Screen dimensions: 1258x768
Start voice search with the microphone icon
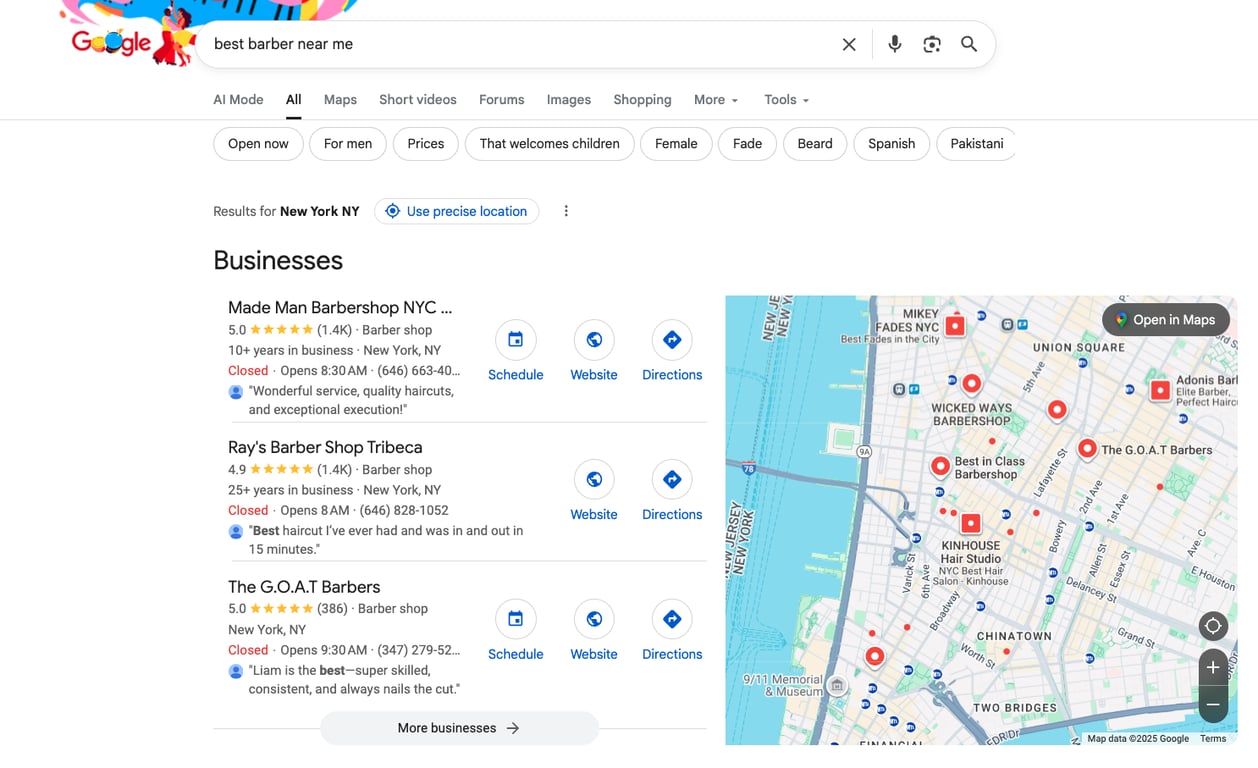[894, 44]
